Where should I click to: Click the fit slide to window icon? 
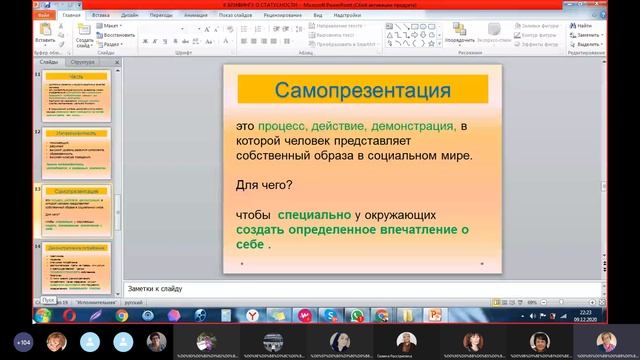pos(602,302)
